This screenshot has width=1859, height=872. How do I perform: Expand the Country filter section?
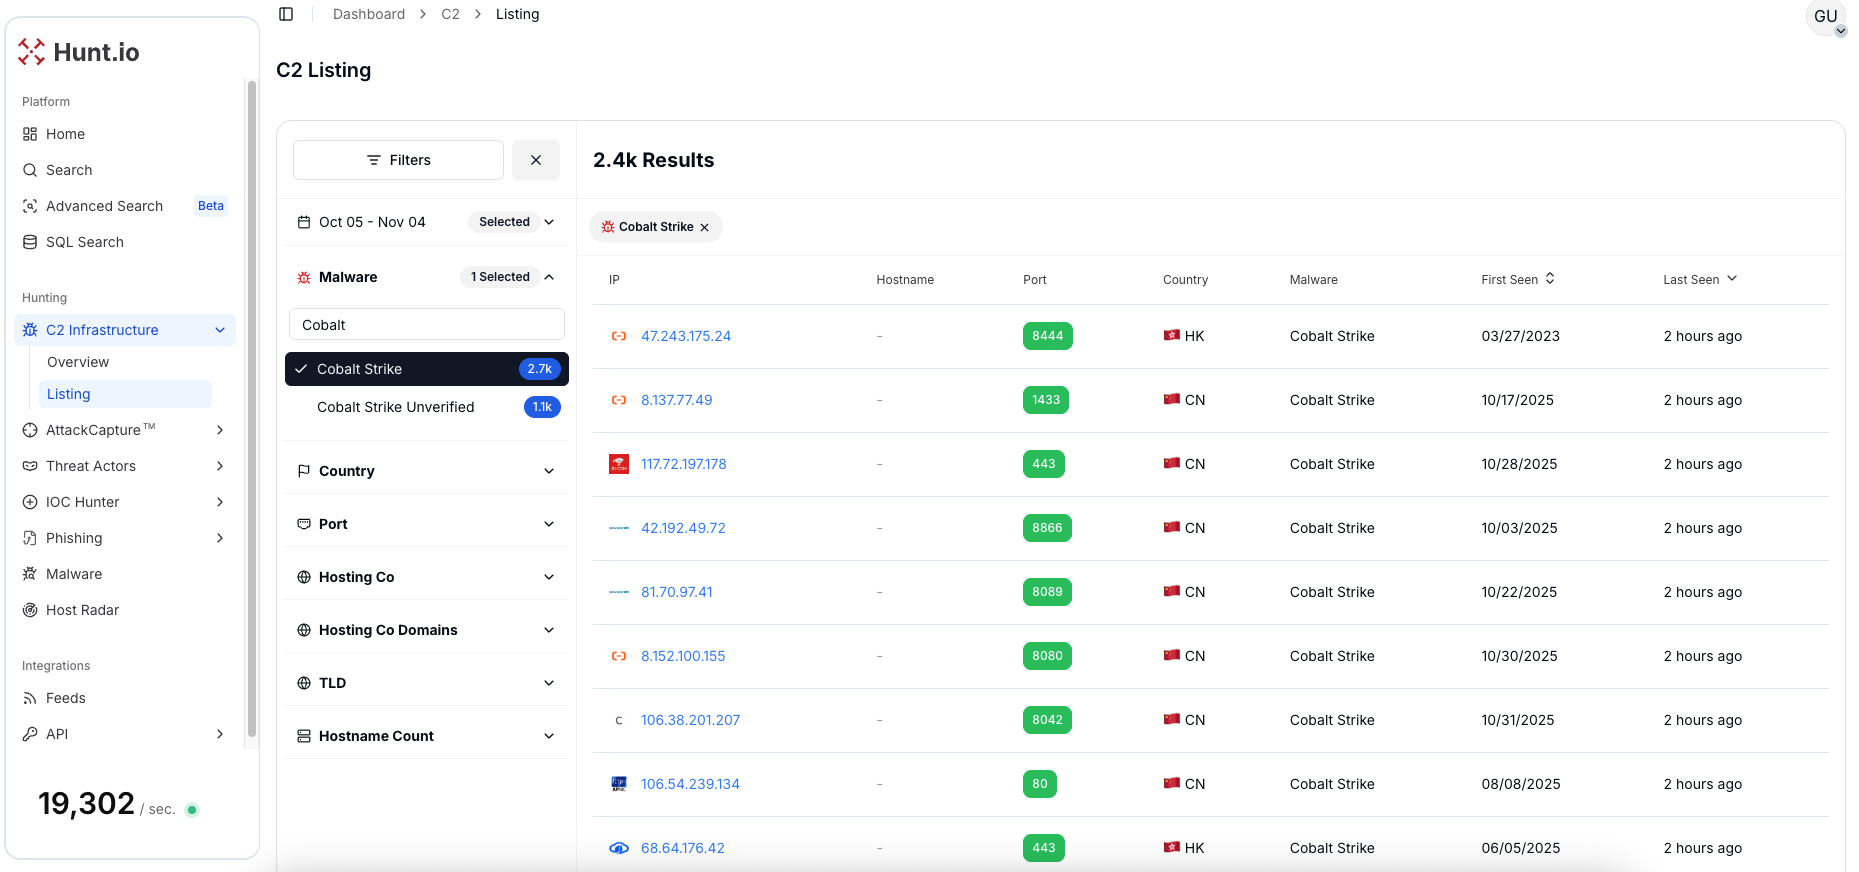(426, 471)
